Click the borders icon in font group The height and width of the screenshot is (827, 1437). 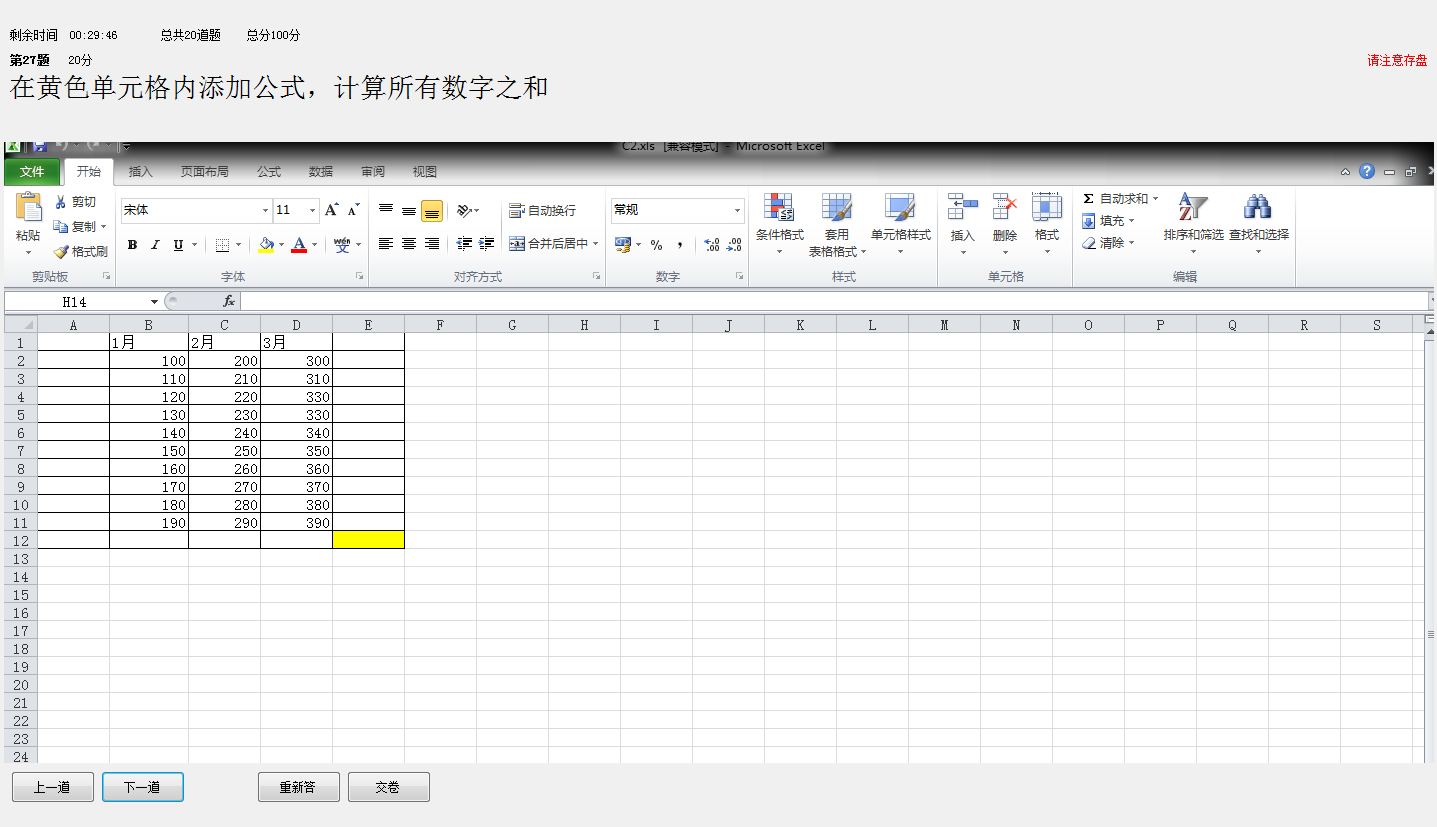coord(222,245)
